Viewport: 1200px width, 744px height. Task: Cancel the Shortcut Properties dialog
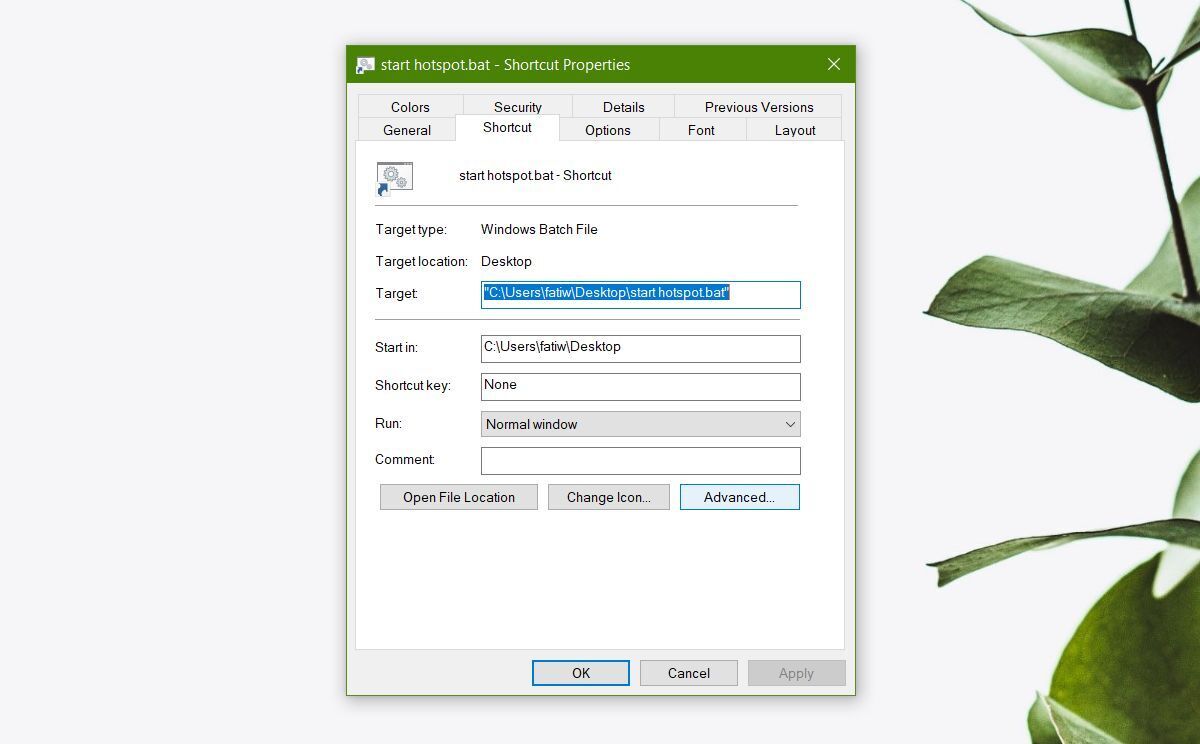688,673
